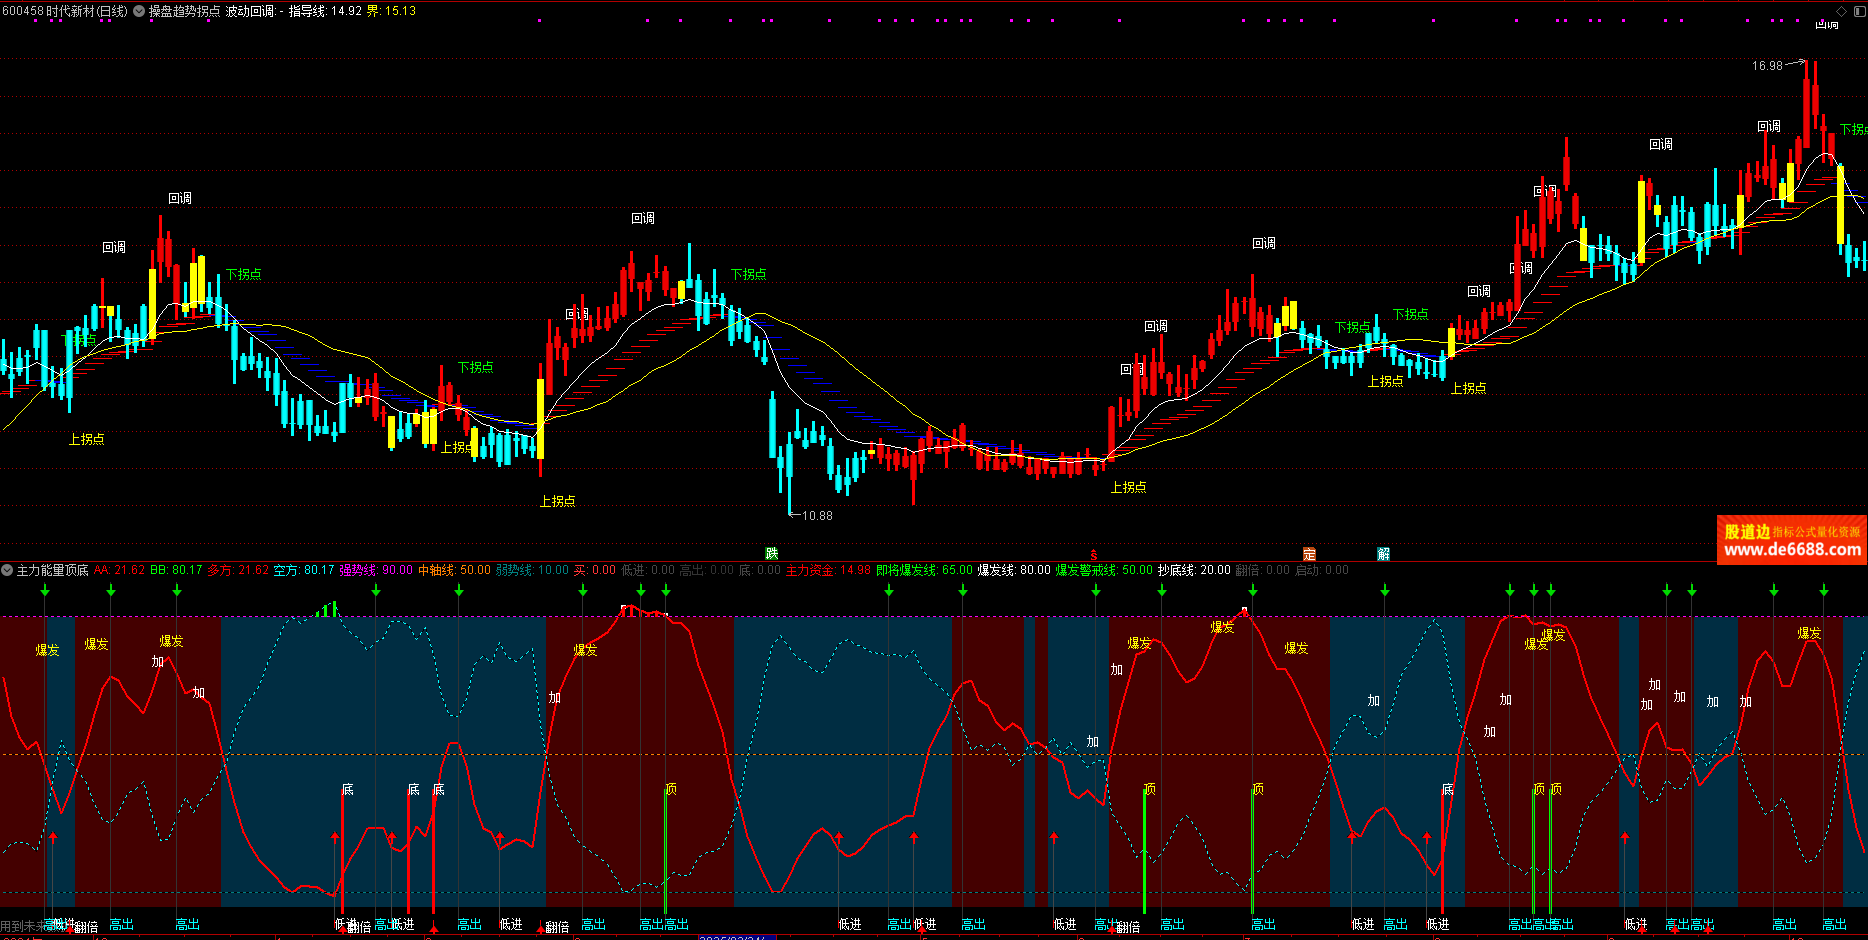Toggle the side panel layout icon

pyautogui.click(x=1859, y=11)
